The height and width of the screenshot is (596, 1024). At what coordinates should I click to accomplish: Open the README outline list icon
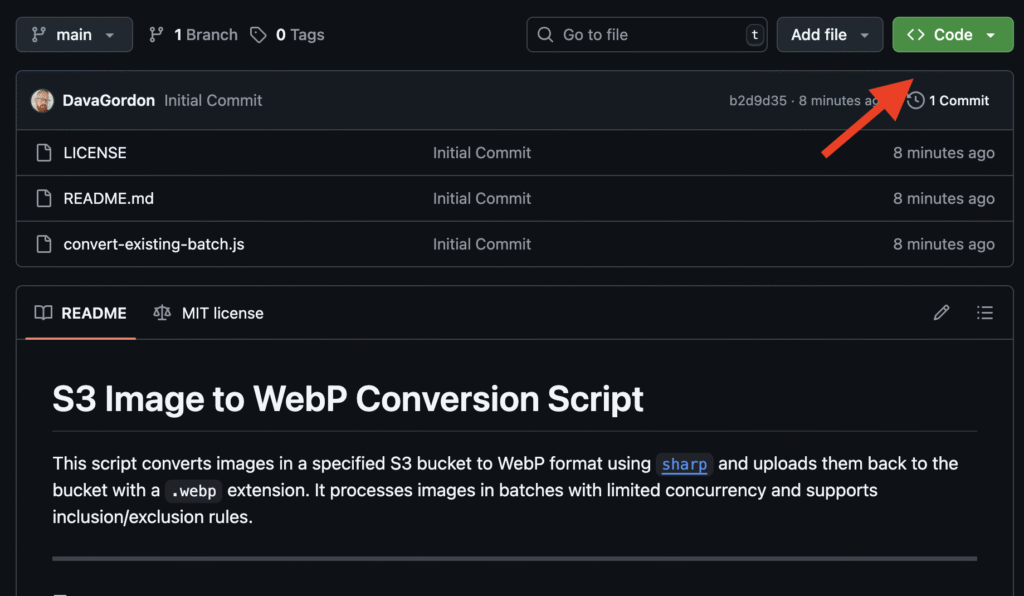(x=985, y=313)
